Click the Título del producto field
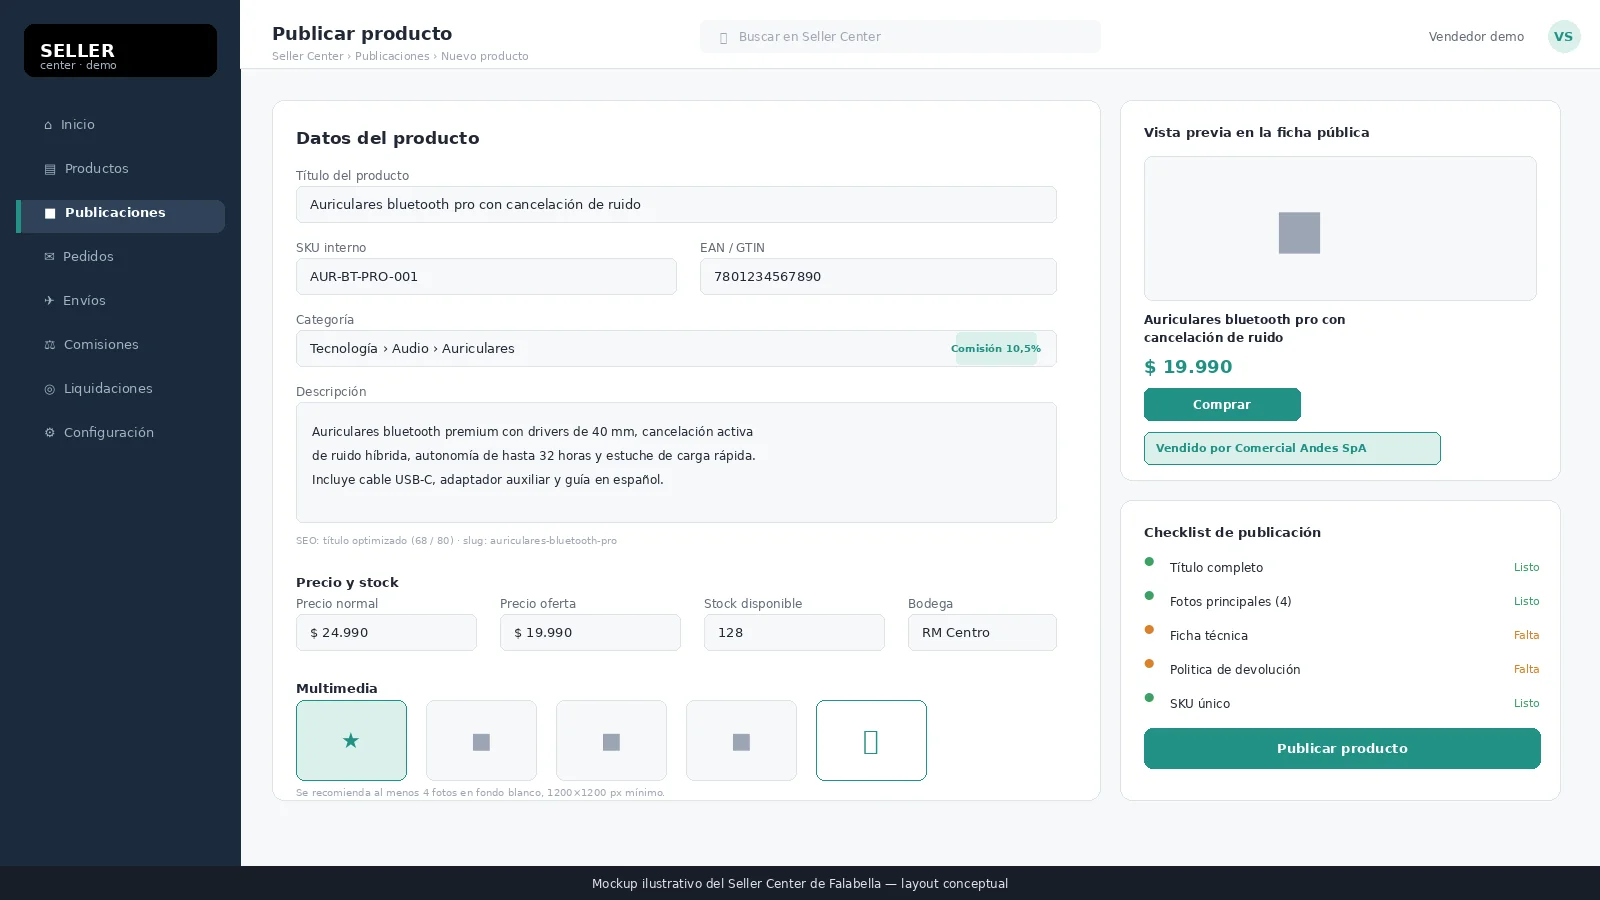The image size is (1600, 900). (676, 204)
